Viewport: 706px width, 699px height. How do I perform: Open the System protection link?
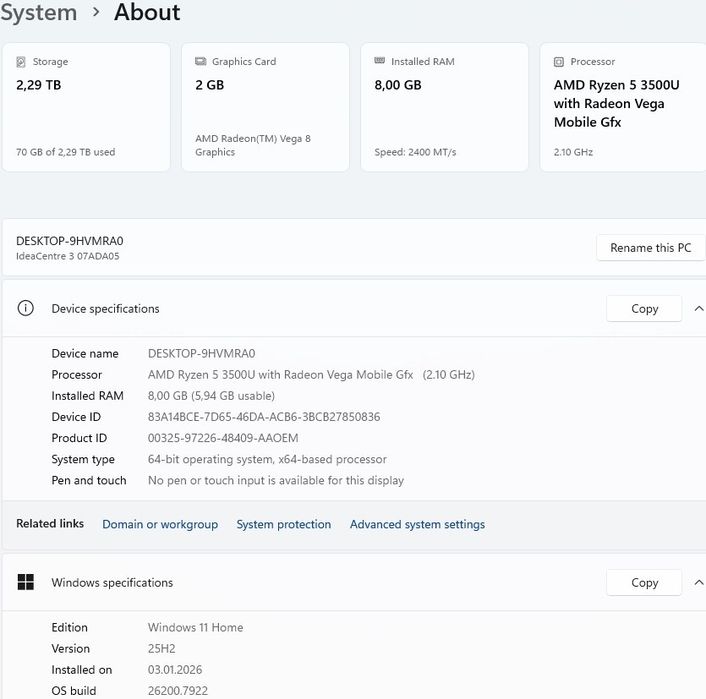click(284, 524)
